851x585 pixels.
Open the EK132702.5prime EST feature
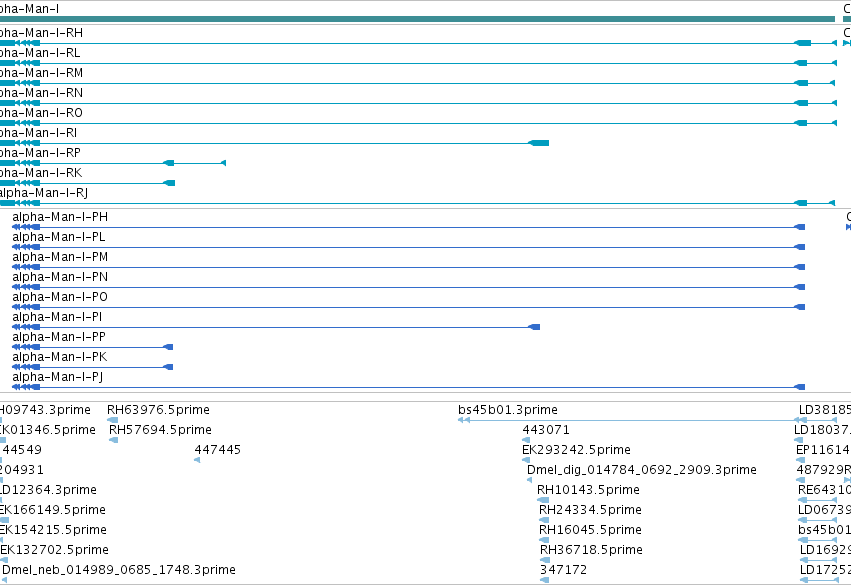pyautogui.click(x=54, y=550)
